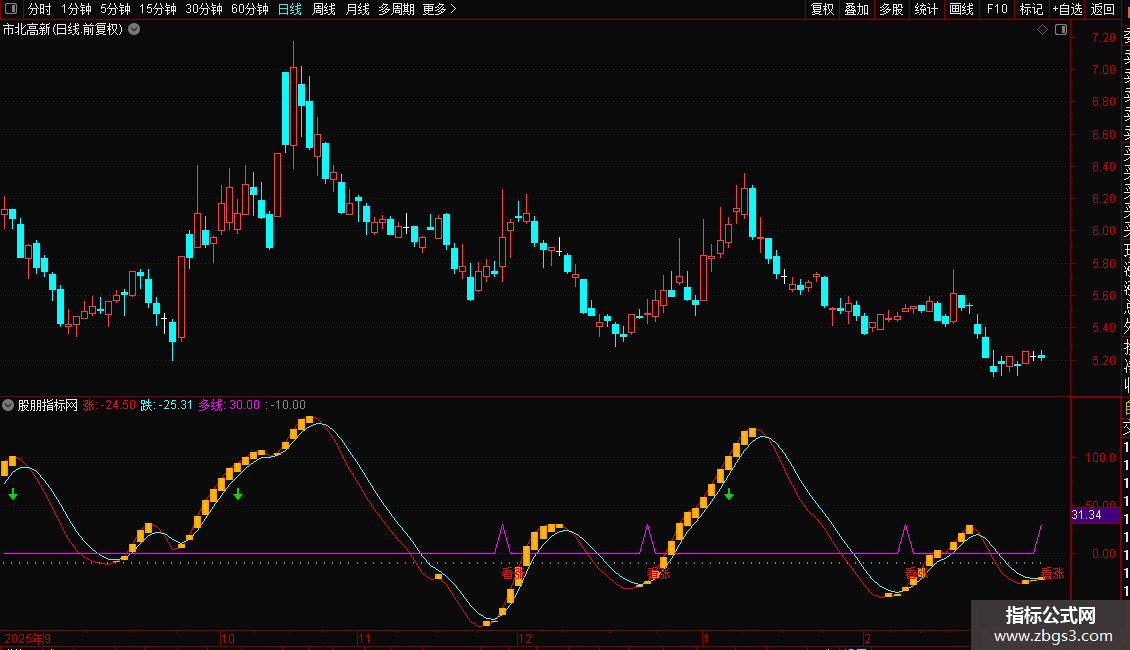Switch to 周线 weekly chart
The width and height of the screenshot is (1130, 650).
pyautogui.click(x=324, y=9)
